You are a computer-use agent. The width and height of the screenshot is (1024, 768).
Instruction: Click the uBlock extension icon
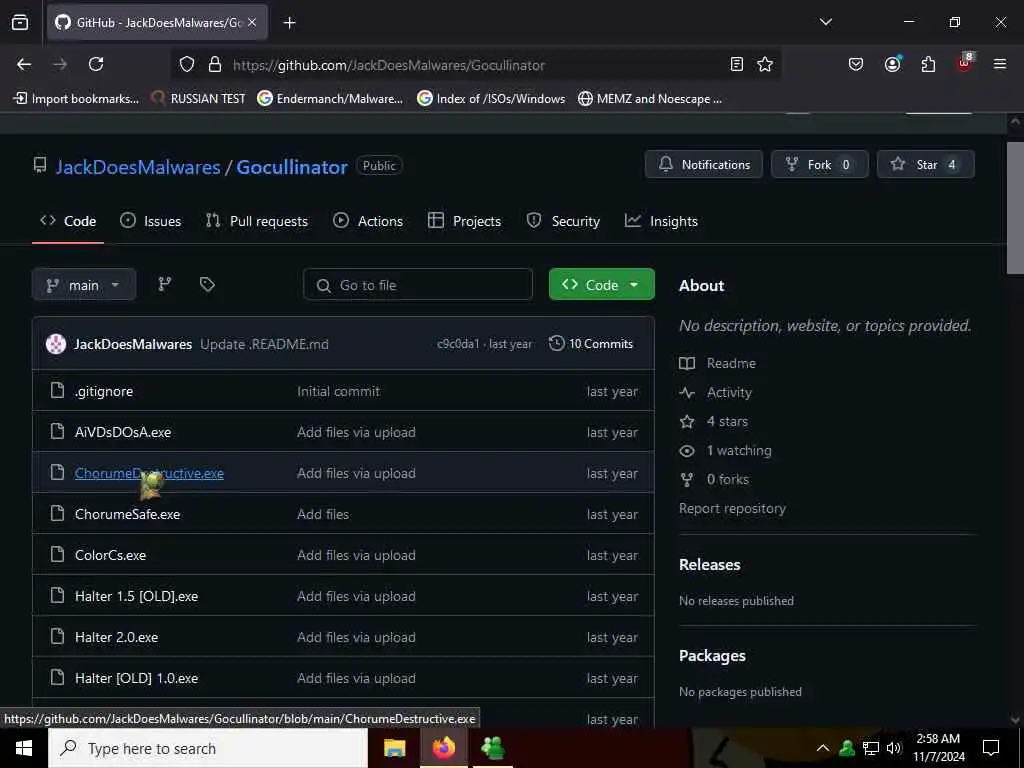pyautogui.click(x=965, y=63)
